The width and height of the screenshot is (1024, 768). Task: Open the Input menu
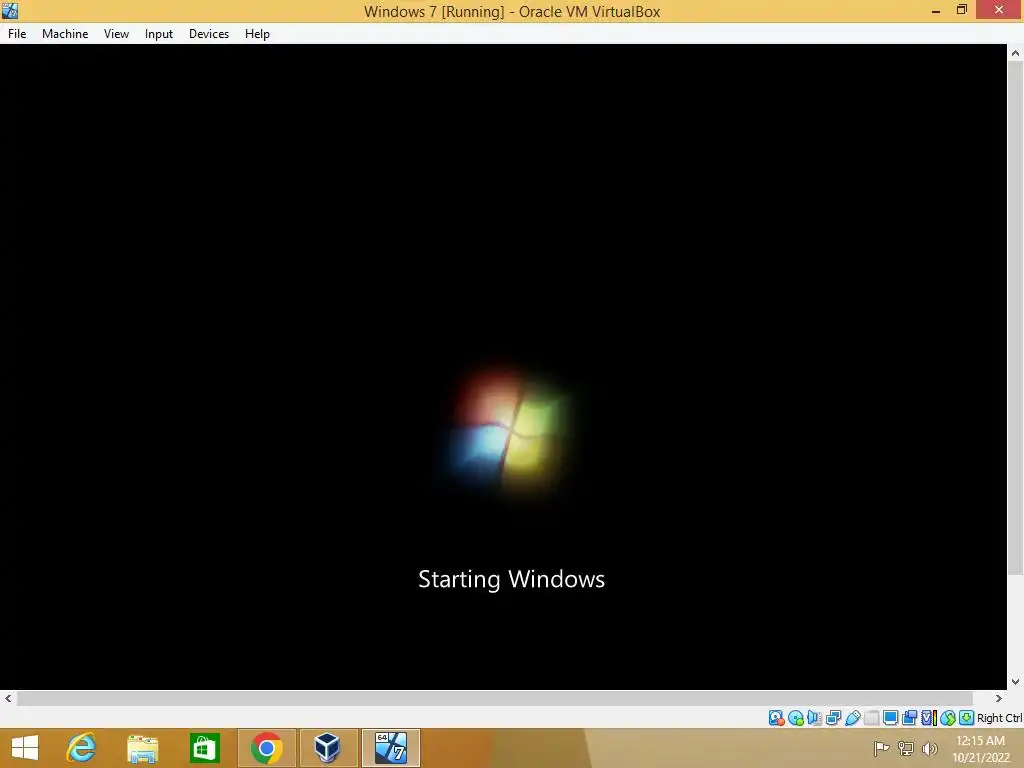[x=159, y=34]
